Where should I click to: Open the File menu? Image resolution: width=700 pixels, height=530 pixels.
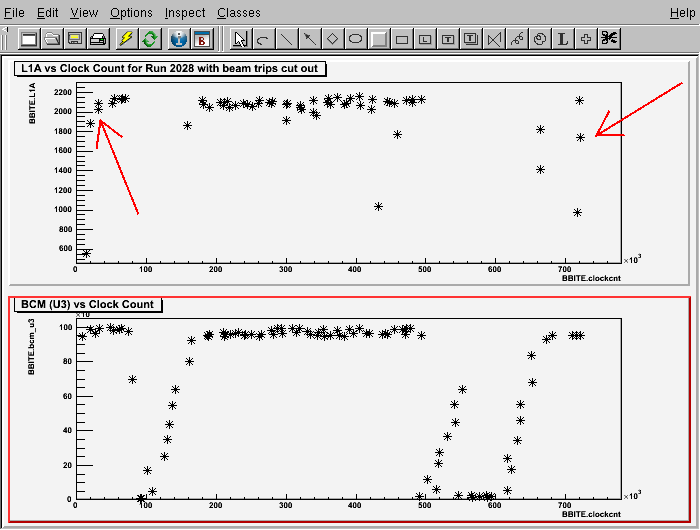tap(14, 13)
